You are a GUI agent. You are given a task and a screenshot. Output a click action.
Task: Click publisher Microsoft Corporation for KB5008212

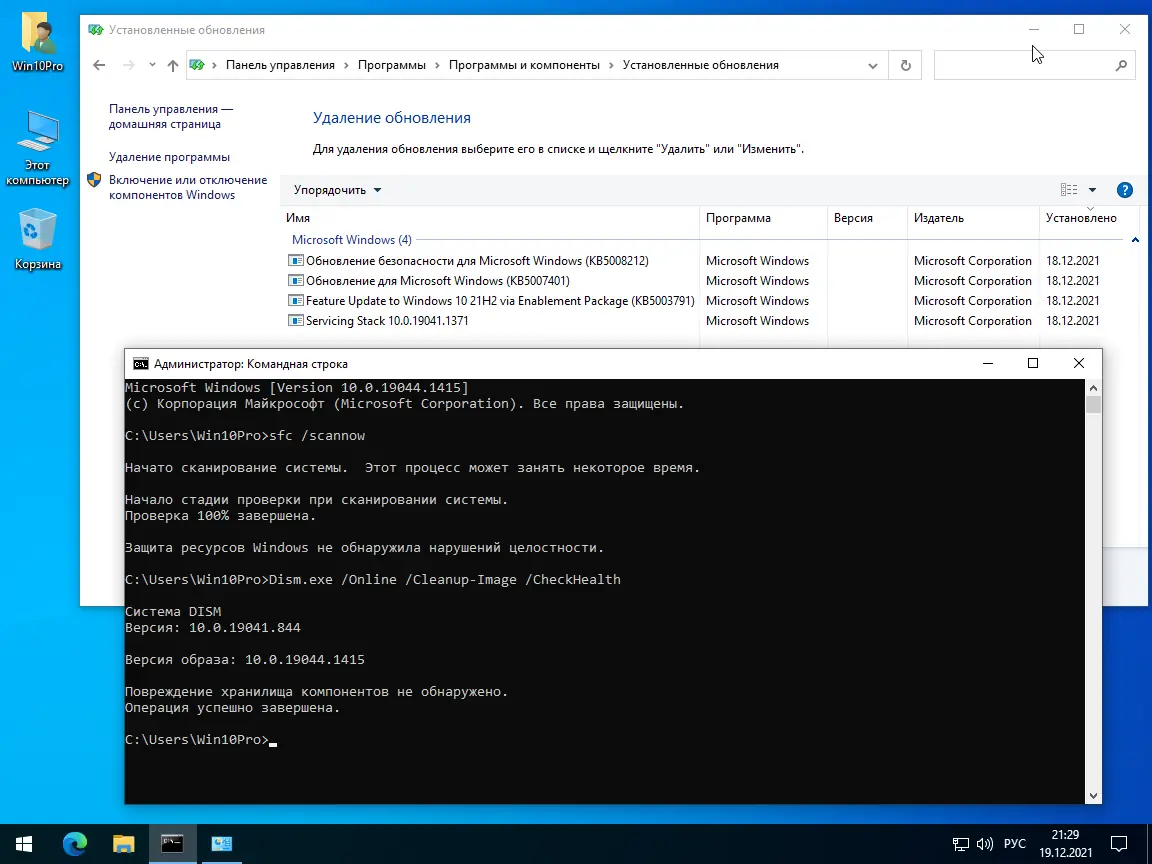tap(973, 261)
